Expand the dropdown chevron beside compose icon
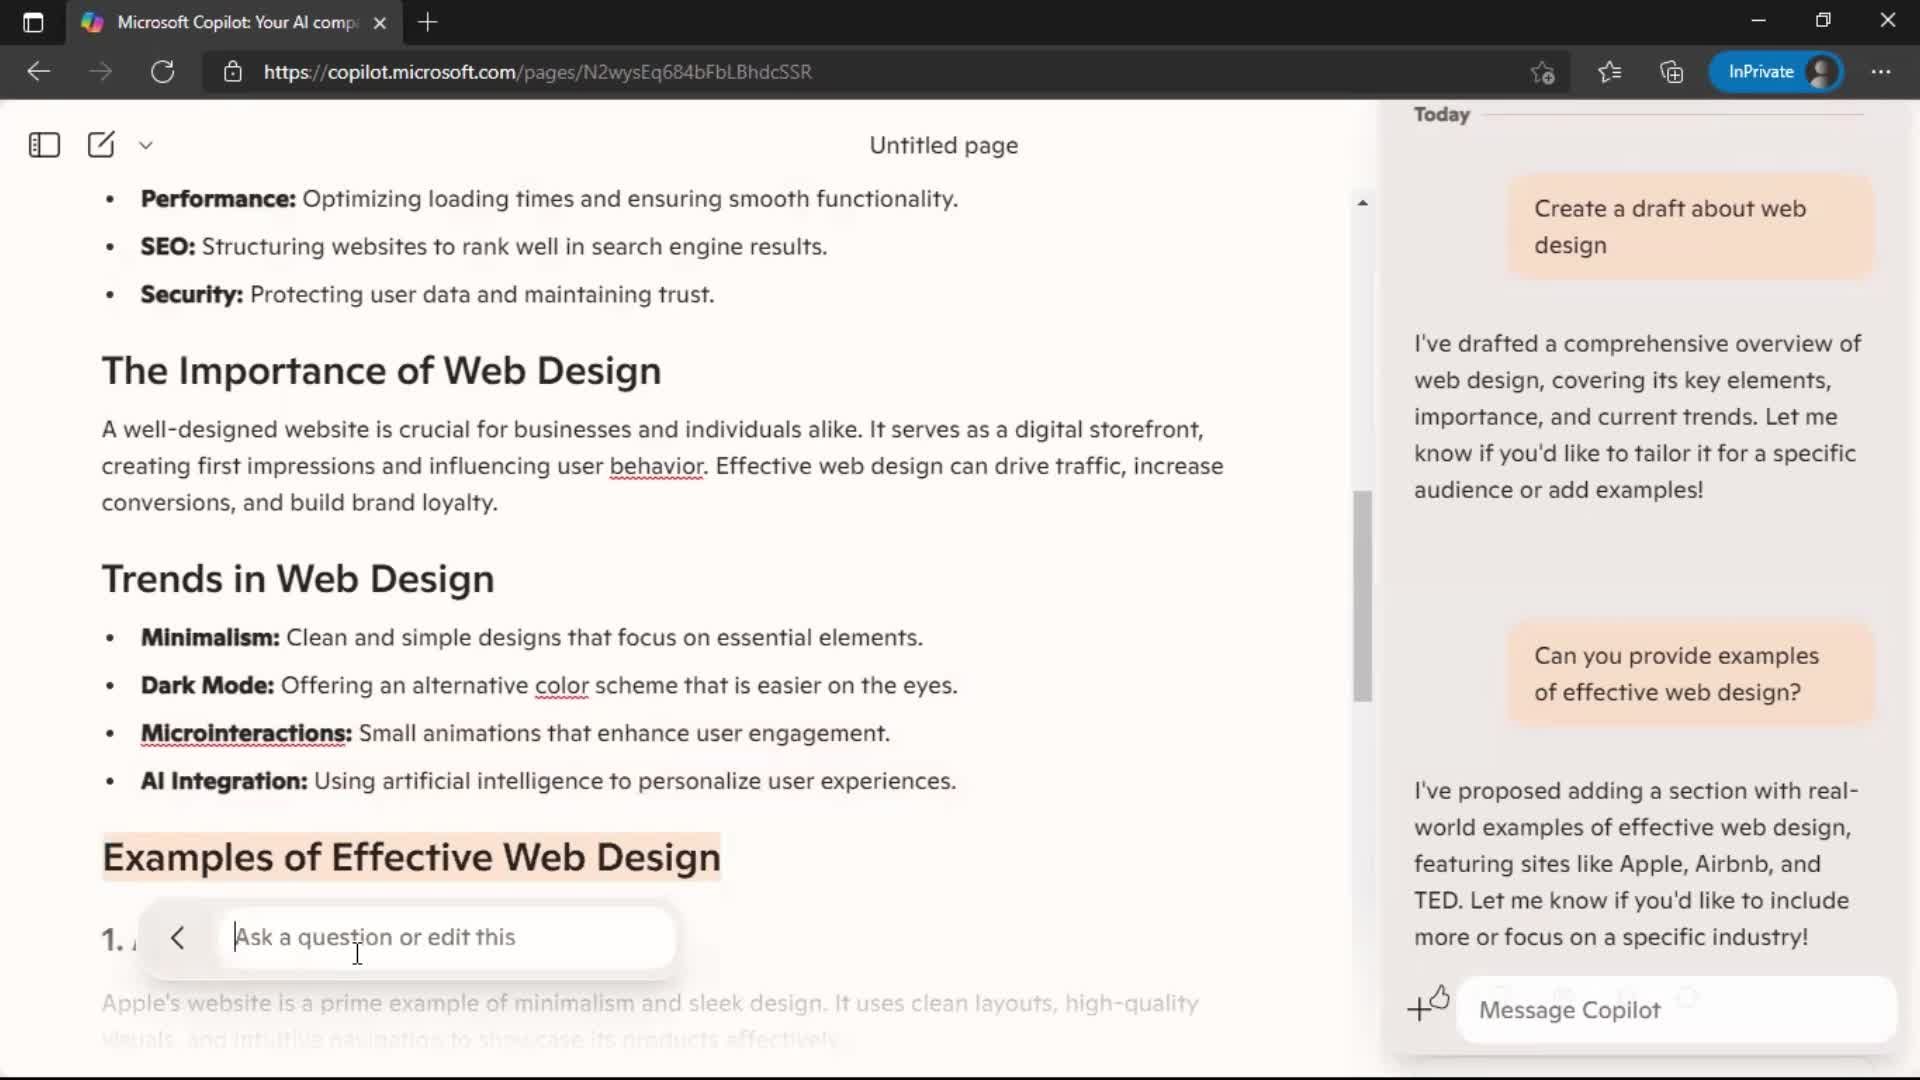The height and width of the screenshot is (1080, 1920). pos(146,145)
